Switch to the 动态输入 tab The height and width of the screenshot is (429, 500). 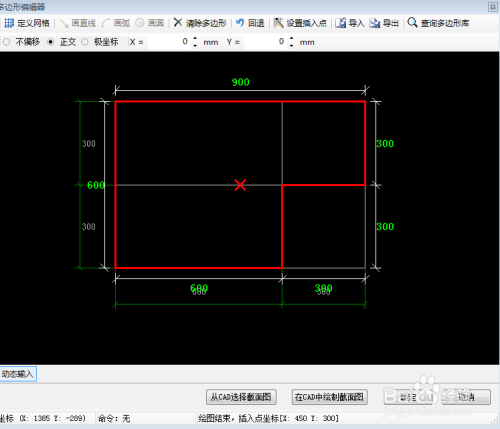pos(18,374)
